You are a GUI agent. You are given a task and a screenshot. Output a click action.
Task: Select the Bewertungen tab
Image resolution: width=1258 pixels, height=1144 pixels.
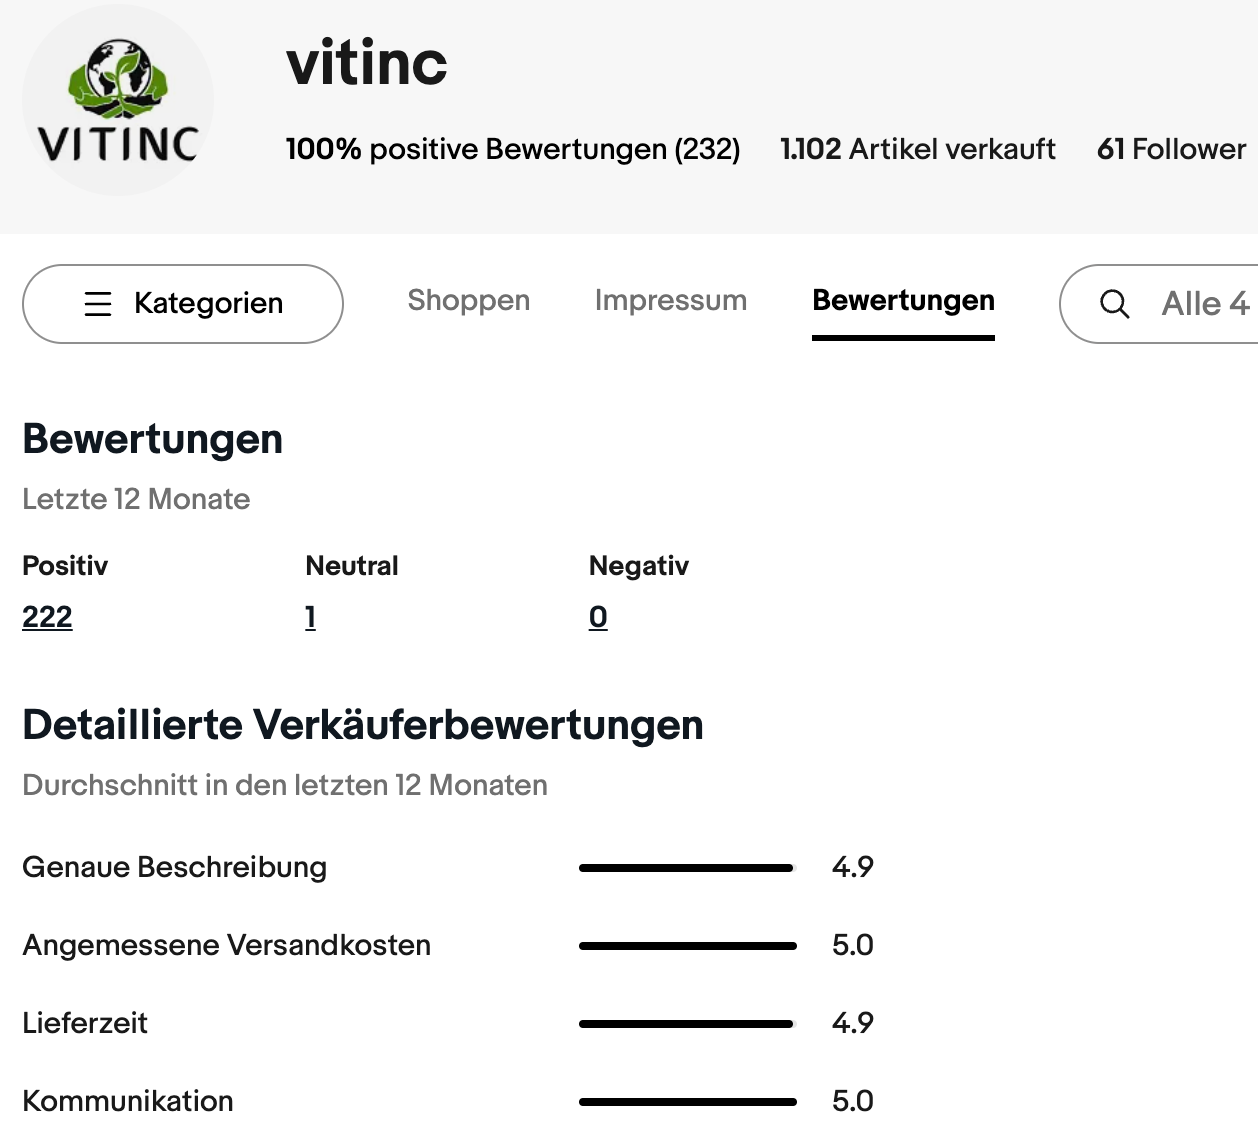tap(903, 301)
